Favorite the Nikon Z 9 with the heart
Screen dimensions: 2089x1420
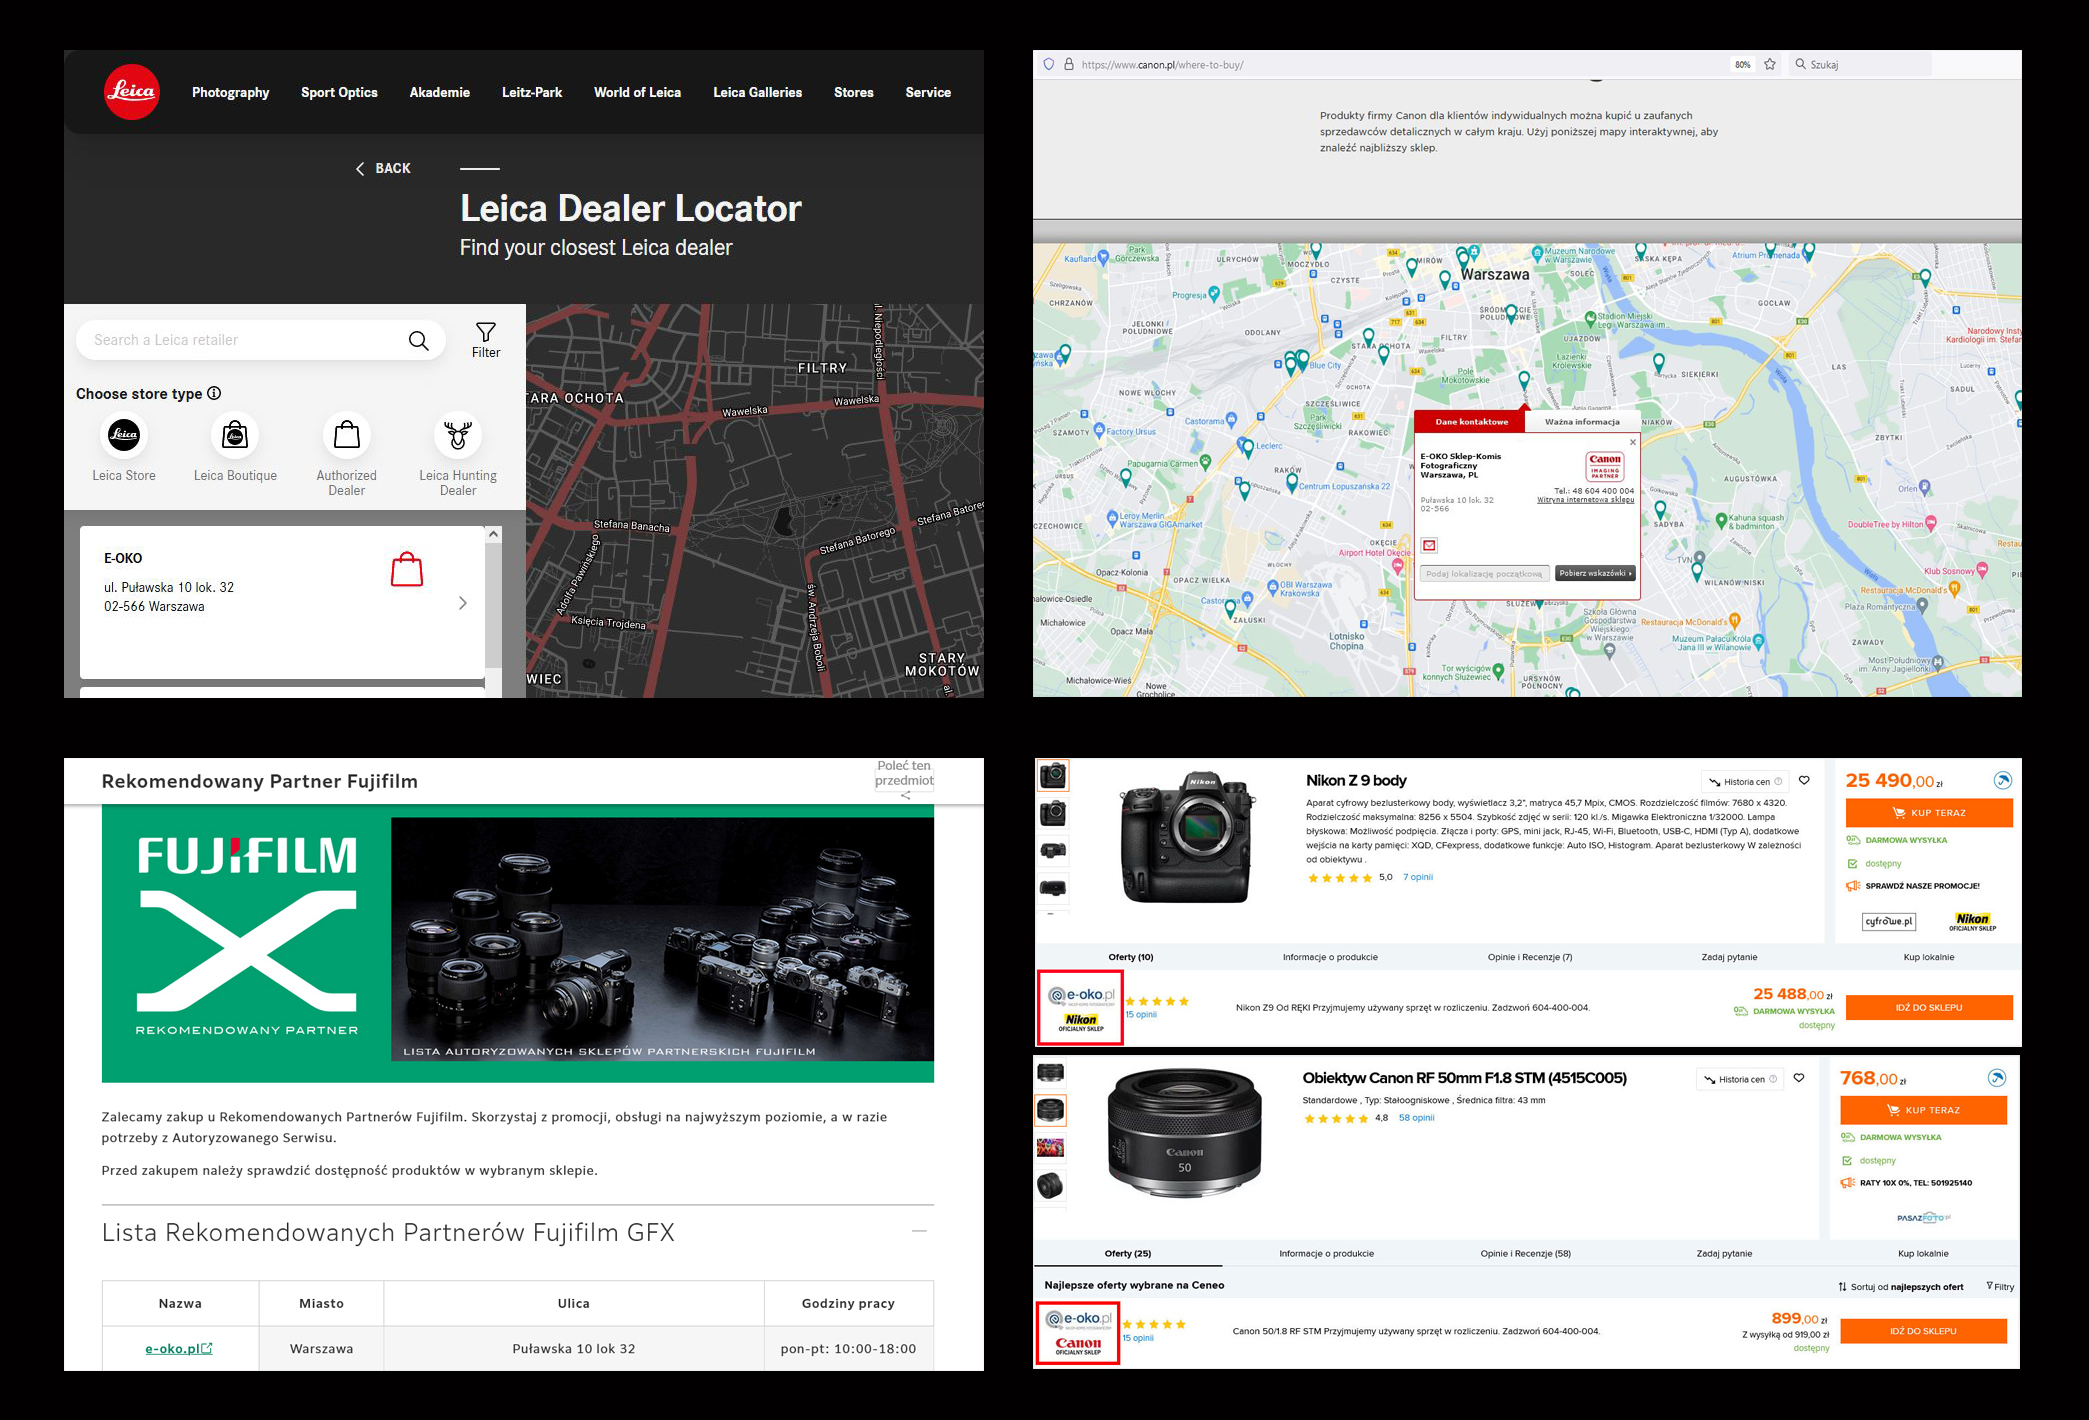(x=1805, y=781)
